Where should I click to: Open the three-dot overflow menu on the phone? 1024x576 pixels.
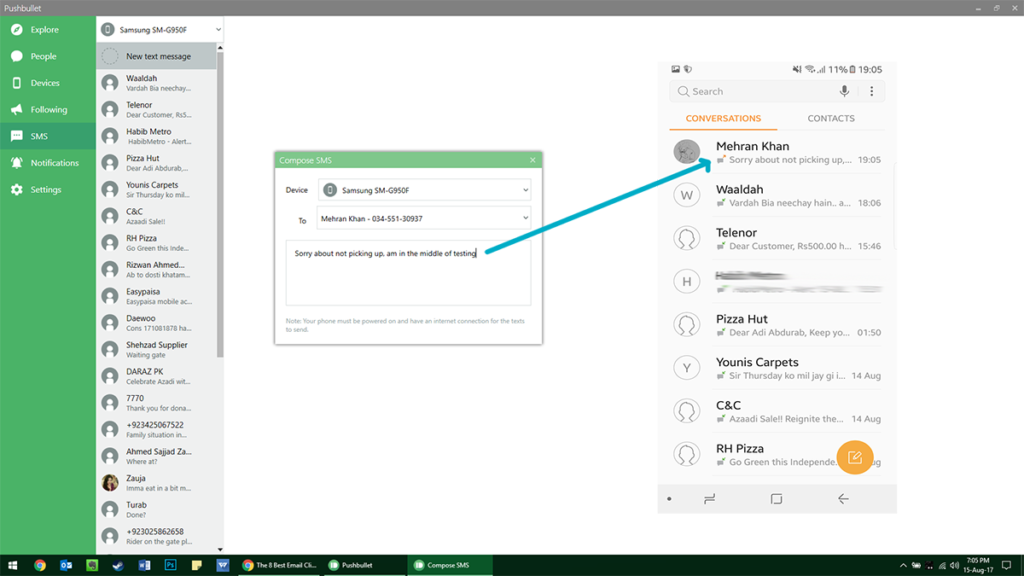871,91
